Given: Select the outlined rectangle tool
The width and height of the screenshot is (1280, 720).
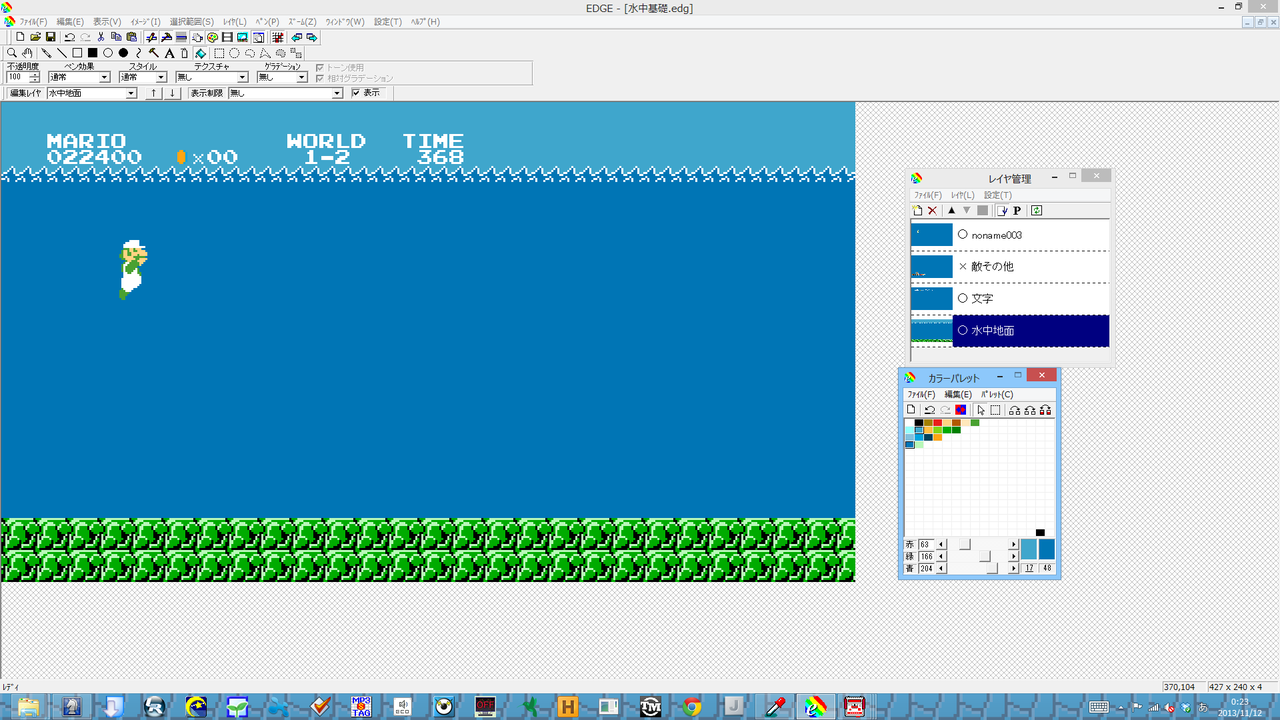Looking at the screenshot, I should tap(77, 53).
